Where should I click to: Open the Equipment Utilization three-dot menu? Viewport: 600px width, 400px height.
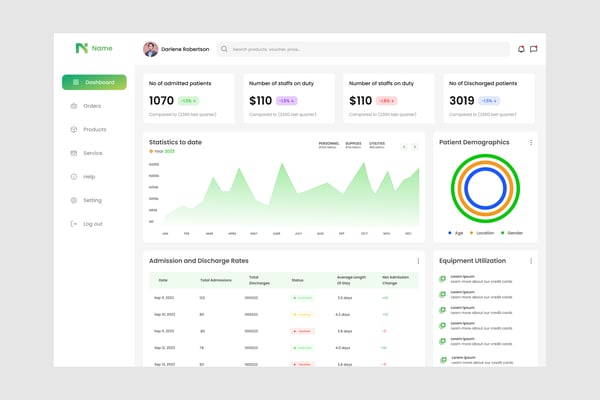pos(531,261)
